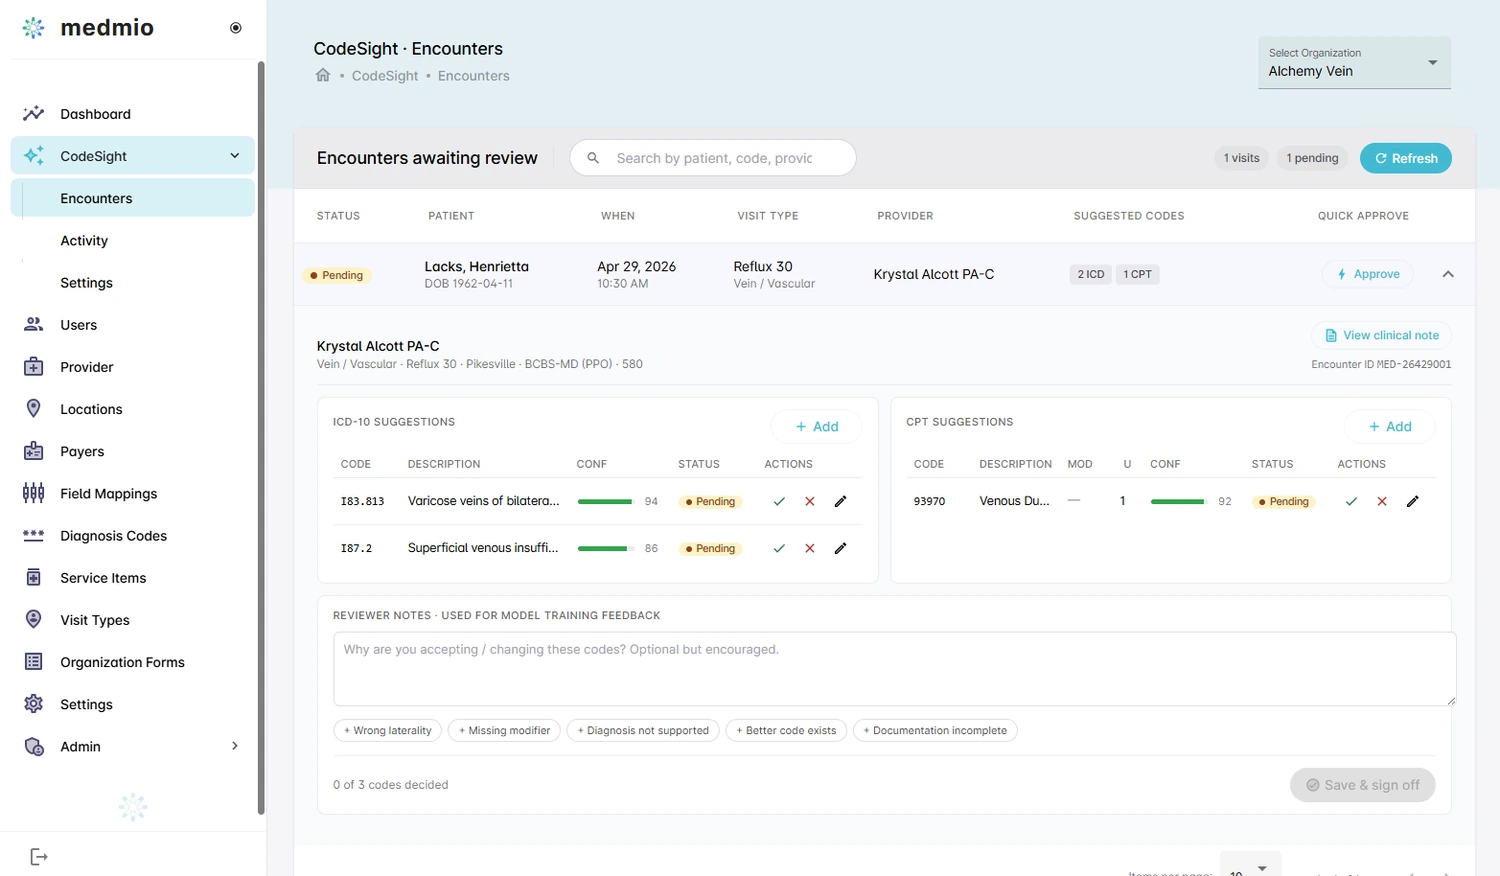Accept ICD code I87.2 checkmark
Screen dimensions: 1500x876
[779, 548]
